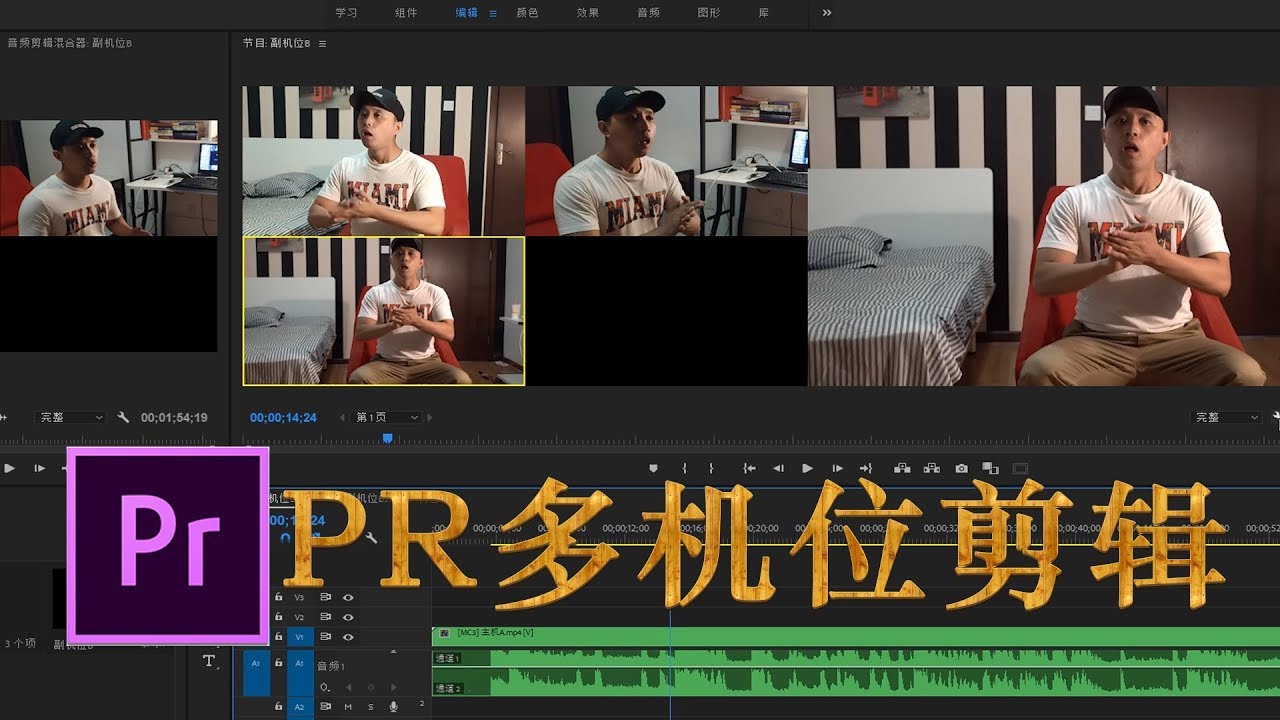The image size is (1280, 720).
Task: Go to In point button
Action: pos(749,468)
